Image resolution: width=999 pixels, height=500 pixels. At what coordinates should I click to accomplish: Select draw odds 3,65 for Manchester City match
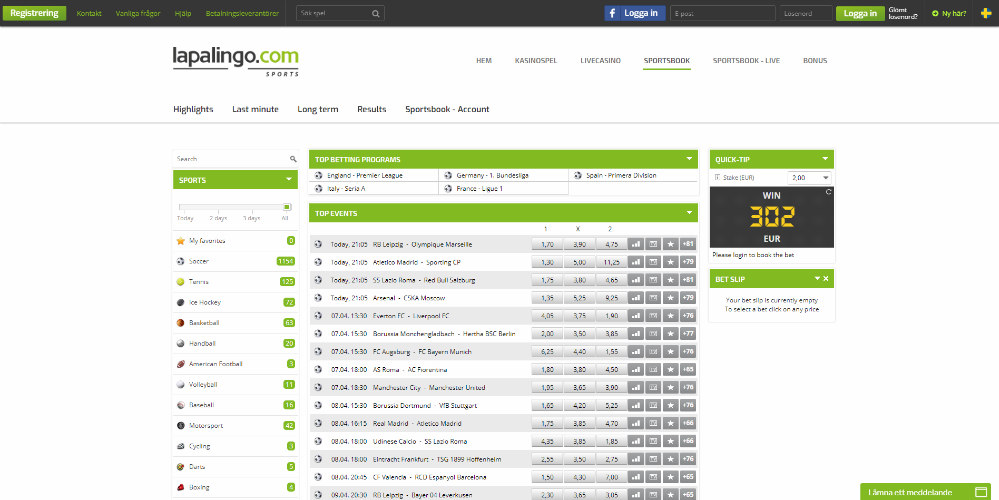pyautogui.click(x=579, y=387)
